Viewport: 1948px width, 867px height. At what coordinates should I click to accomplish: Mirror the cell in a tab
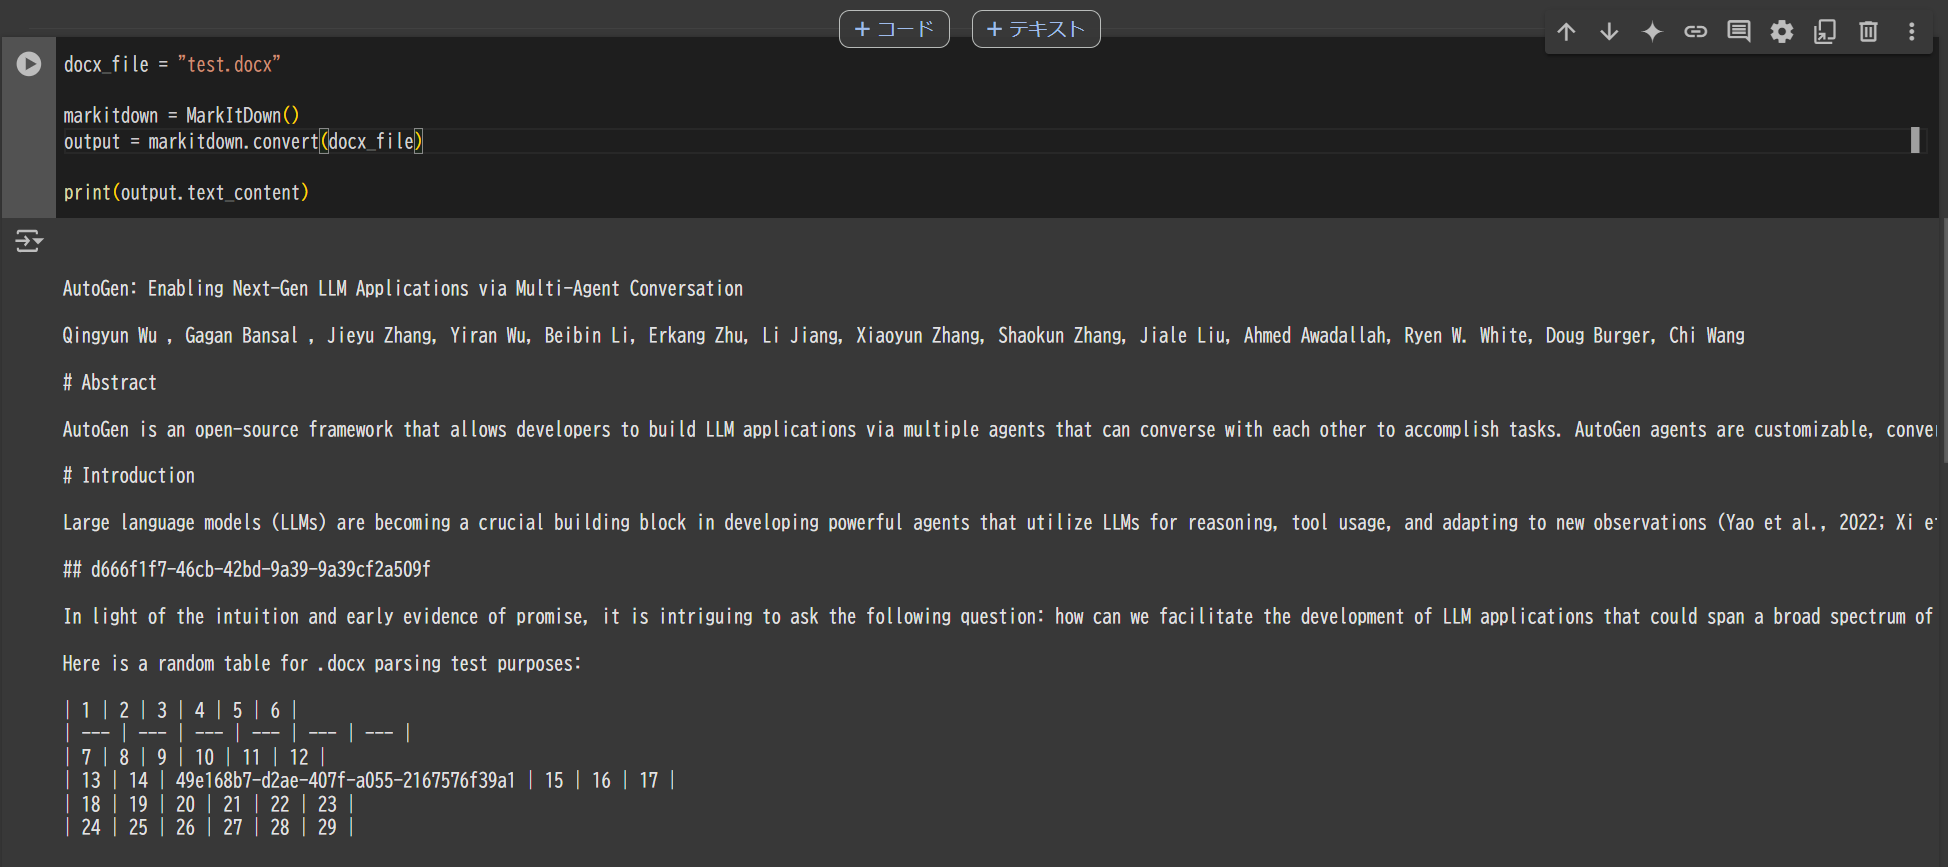[1824, 31]
